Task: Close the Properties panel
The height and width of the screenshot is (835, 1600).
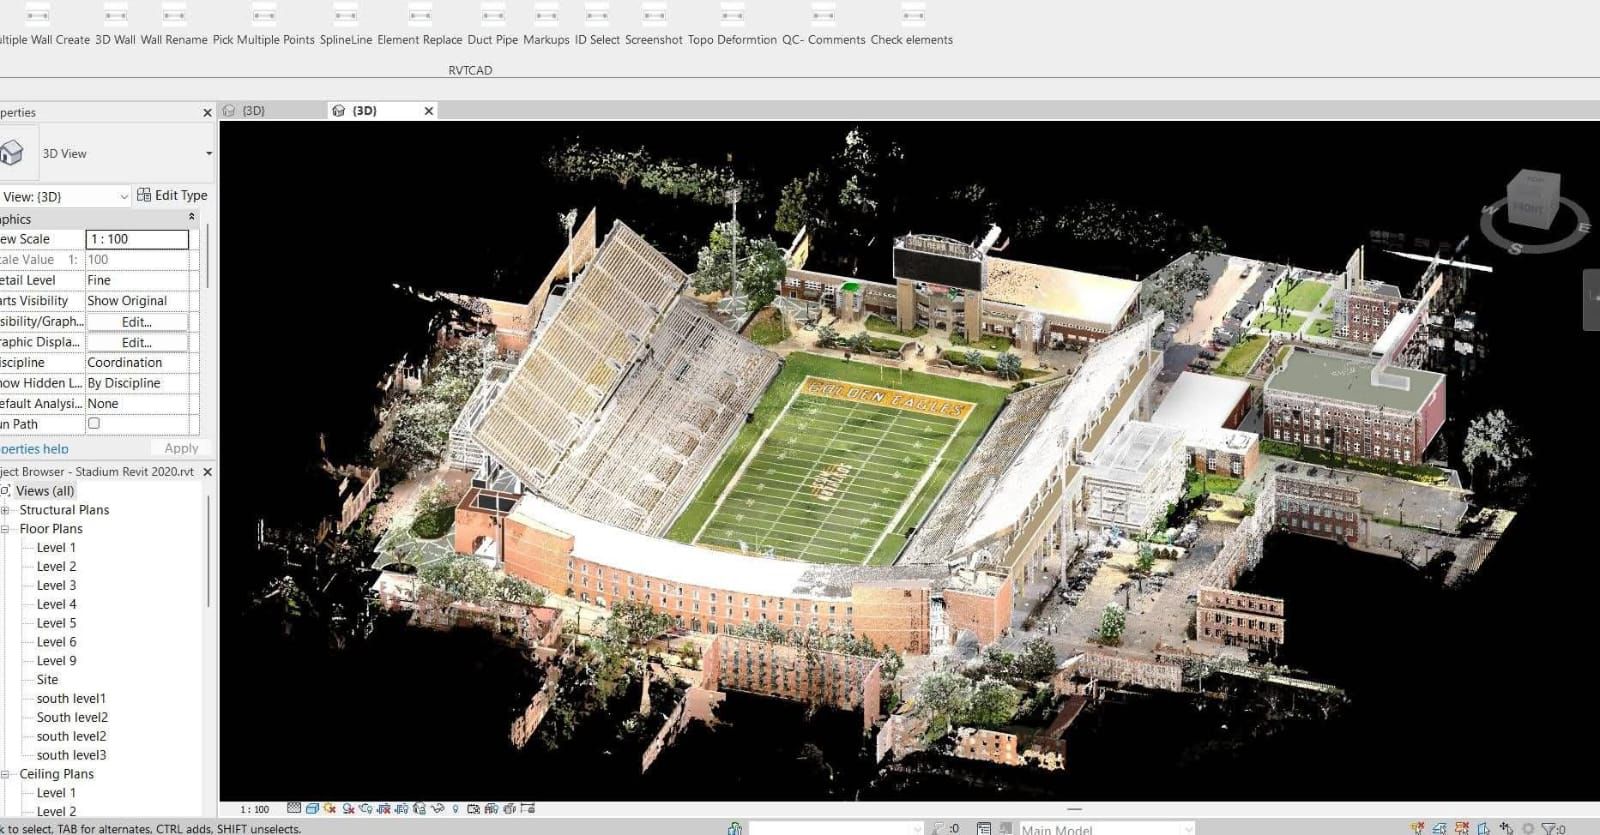Action: (x=208, y=113)
